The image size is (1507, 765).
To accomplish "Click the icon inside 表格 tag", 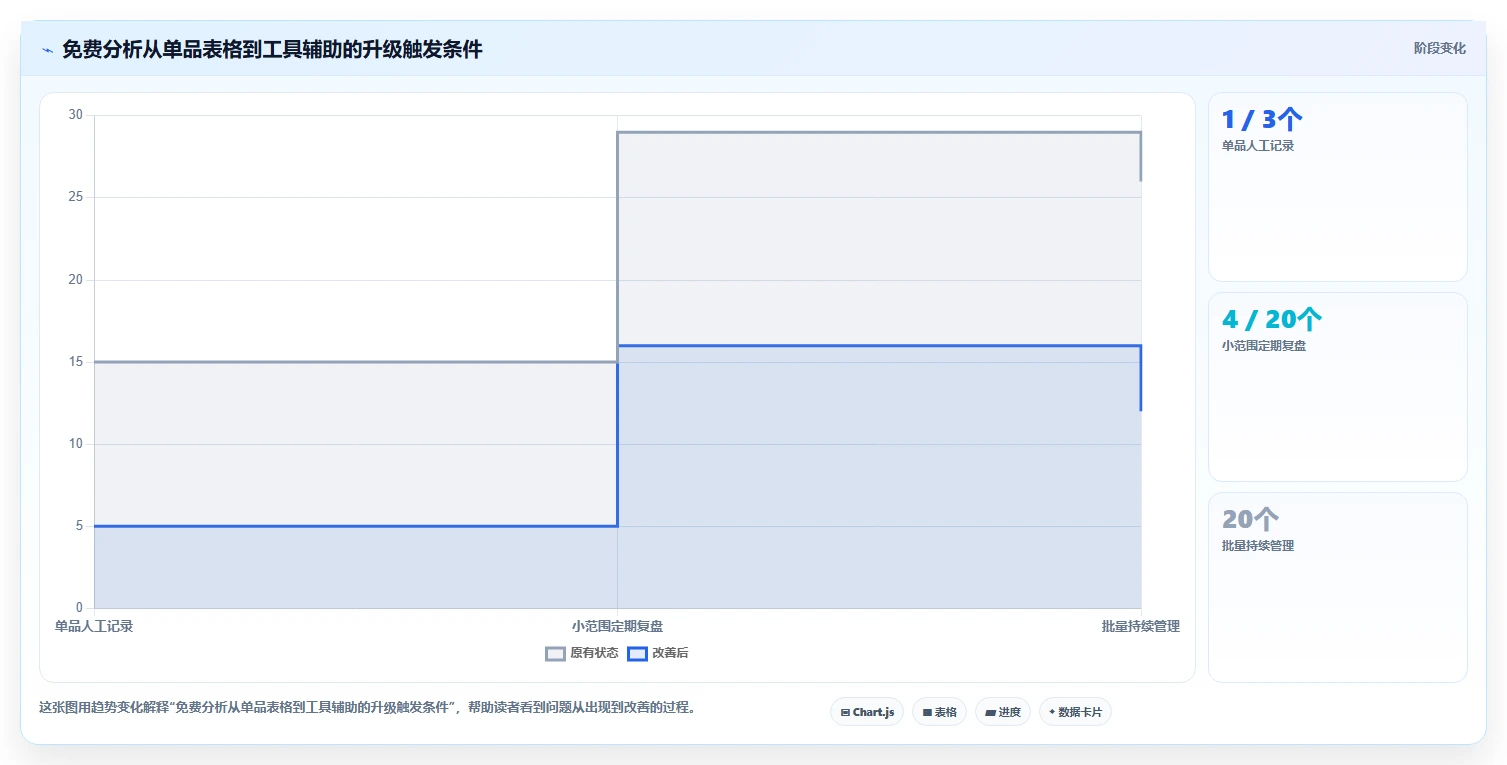I will click(927, 713).
